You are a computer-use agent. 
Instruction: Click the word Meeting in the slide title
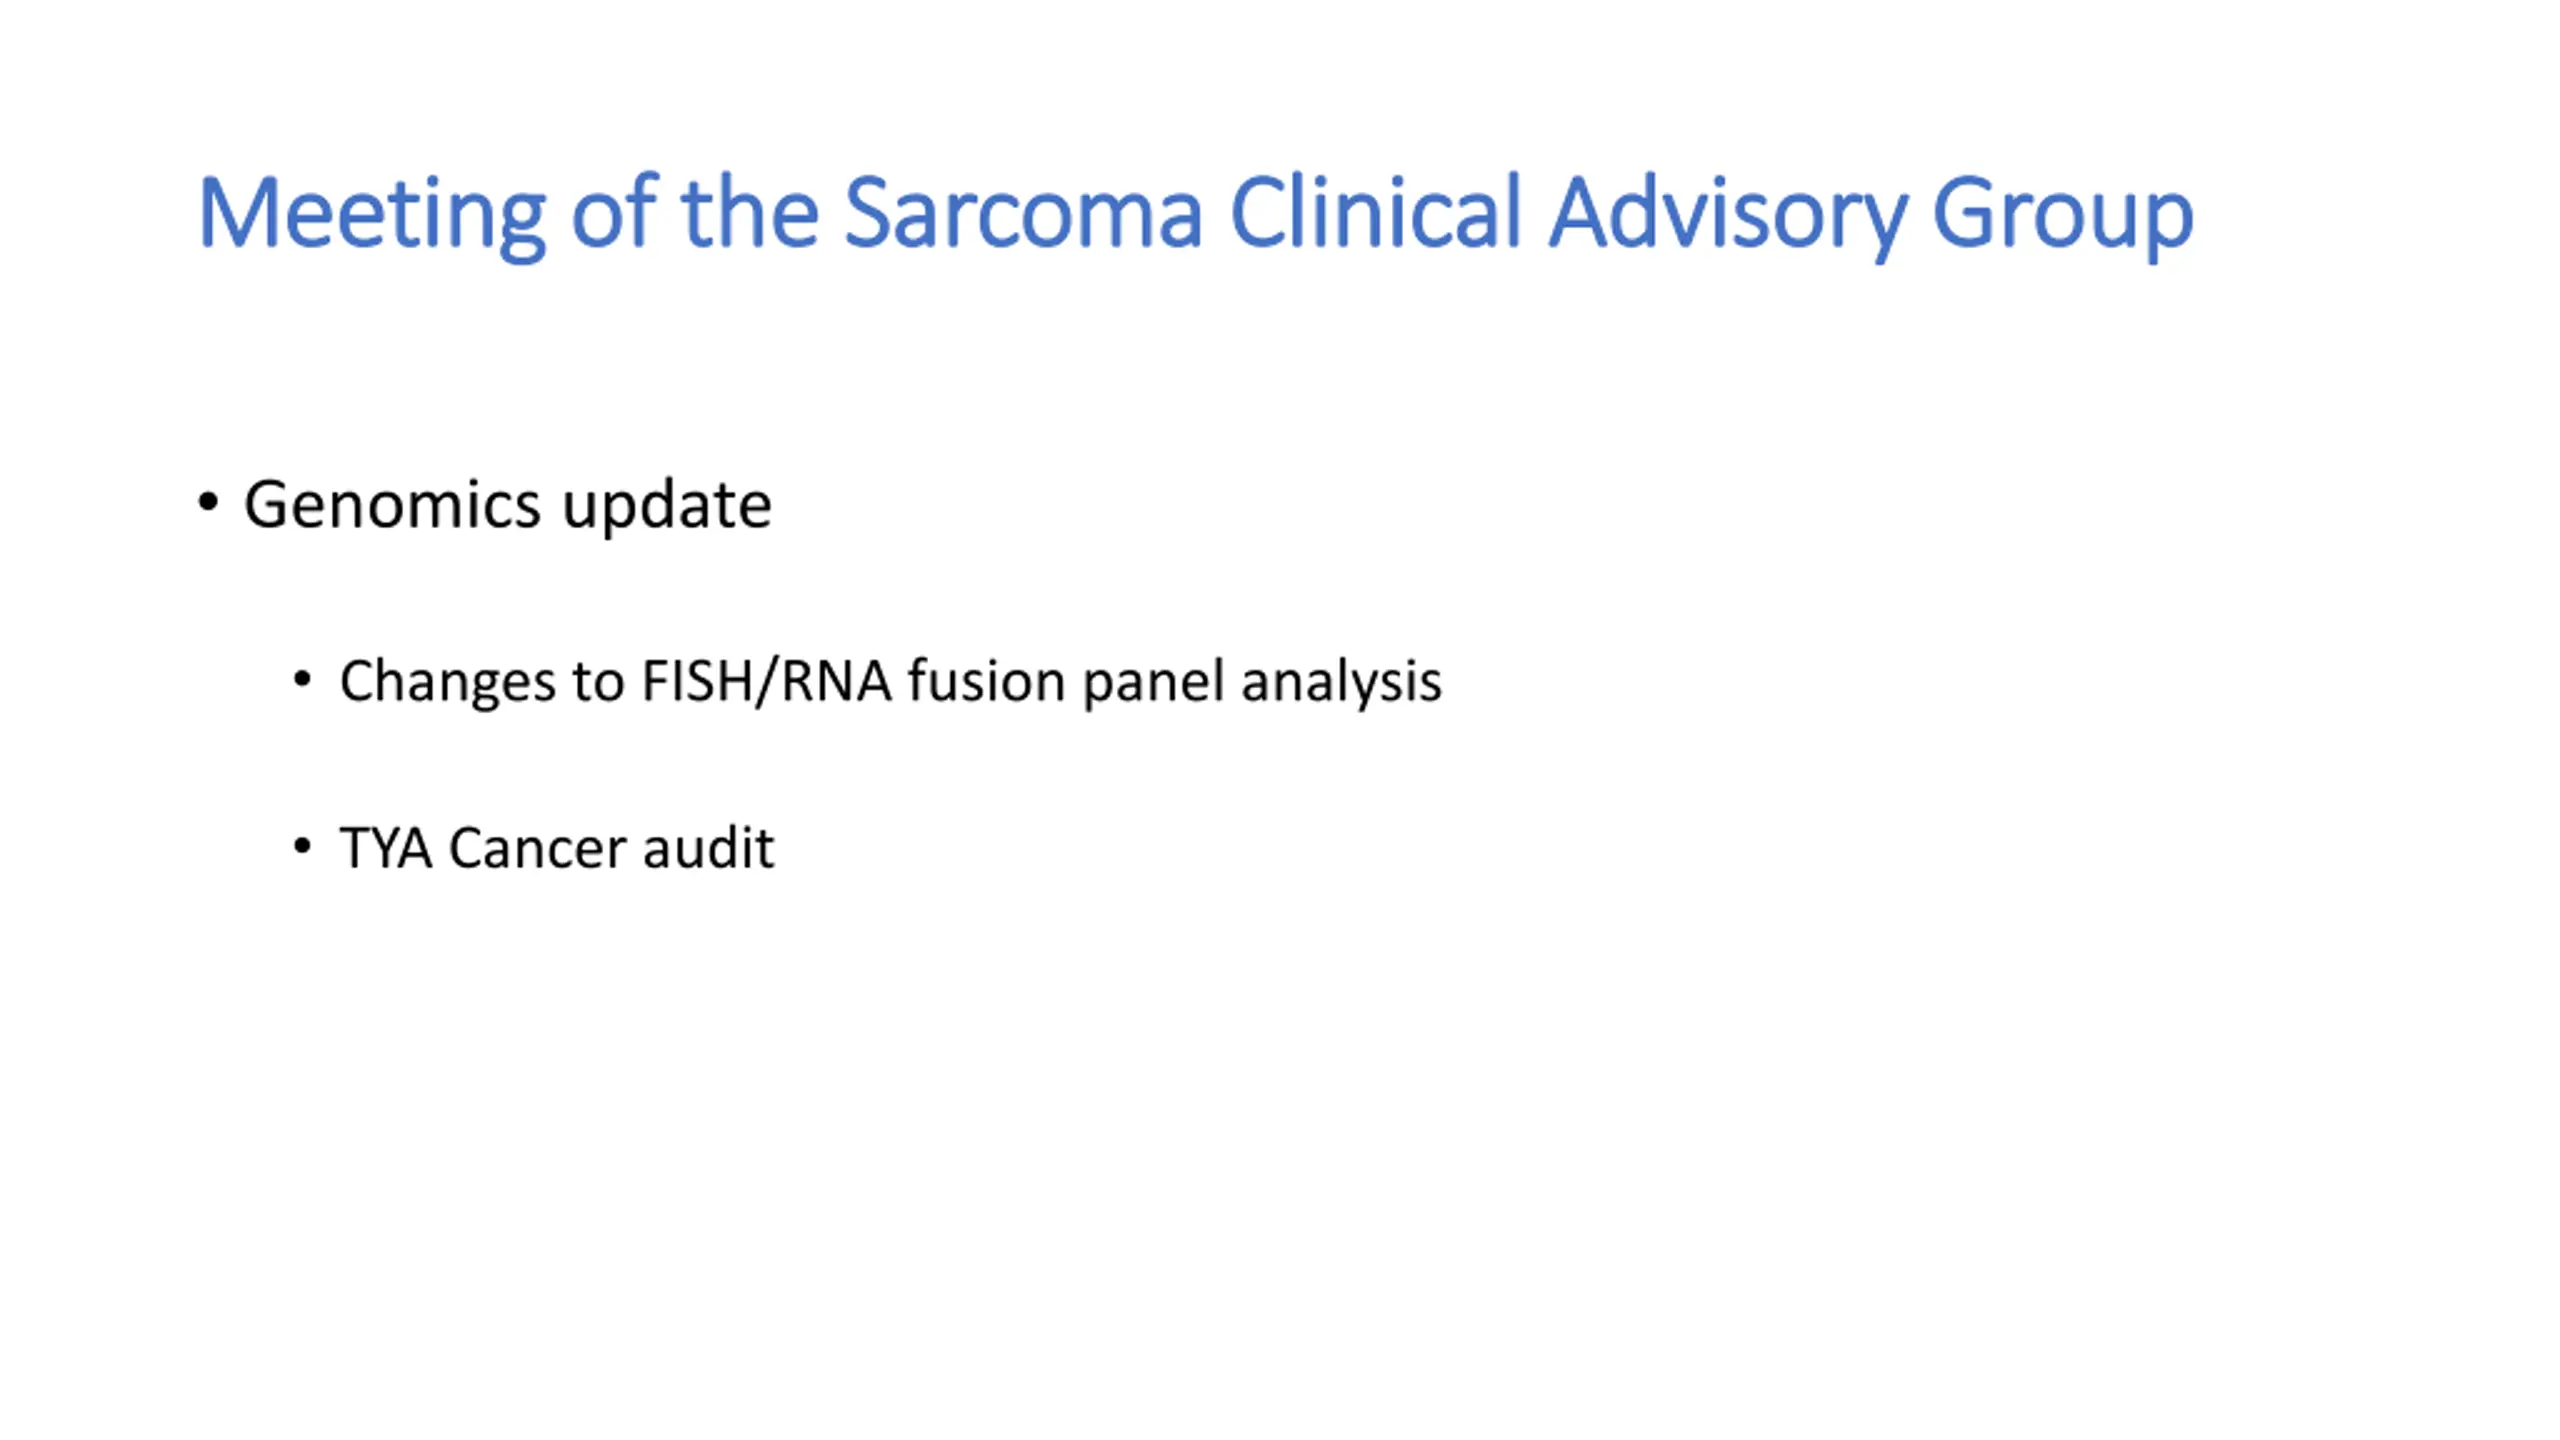[x=372, y=214]
